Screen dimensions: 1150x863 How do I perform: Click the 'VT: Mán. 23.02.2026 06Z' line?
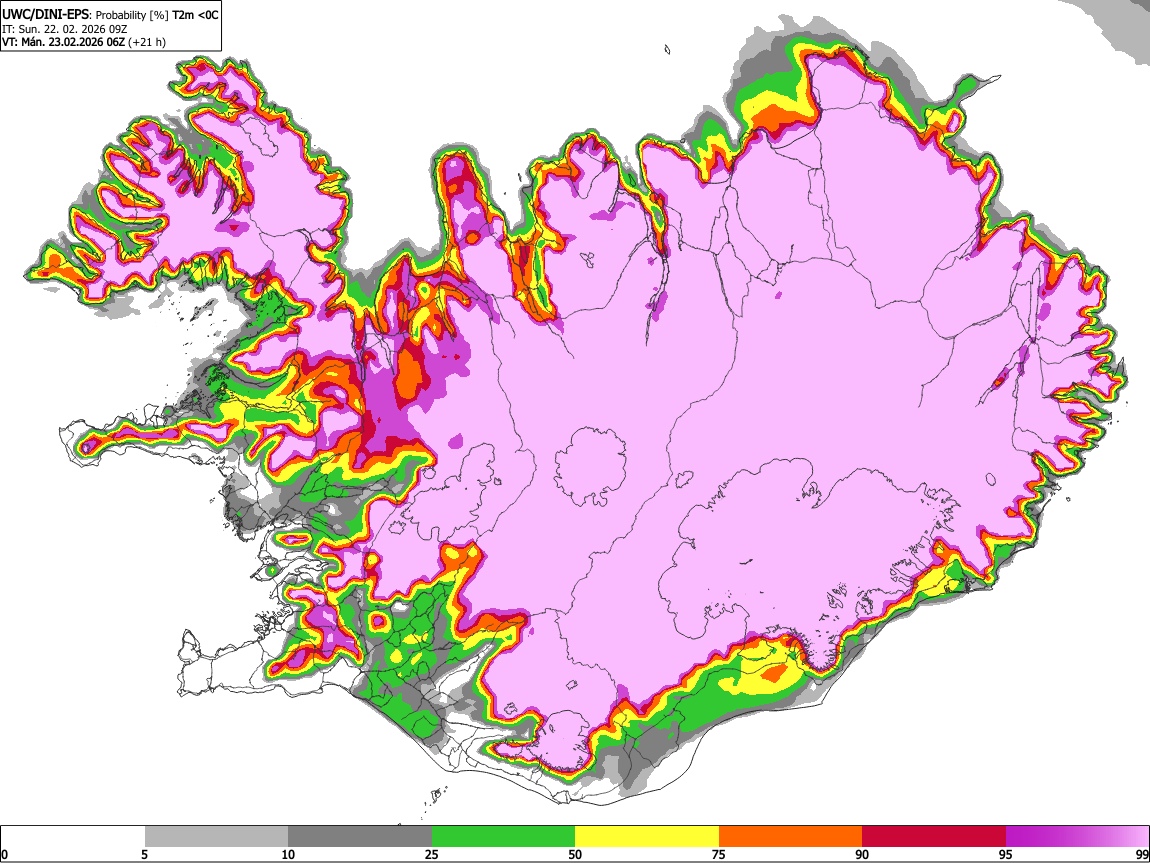(63, 43)
